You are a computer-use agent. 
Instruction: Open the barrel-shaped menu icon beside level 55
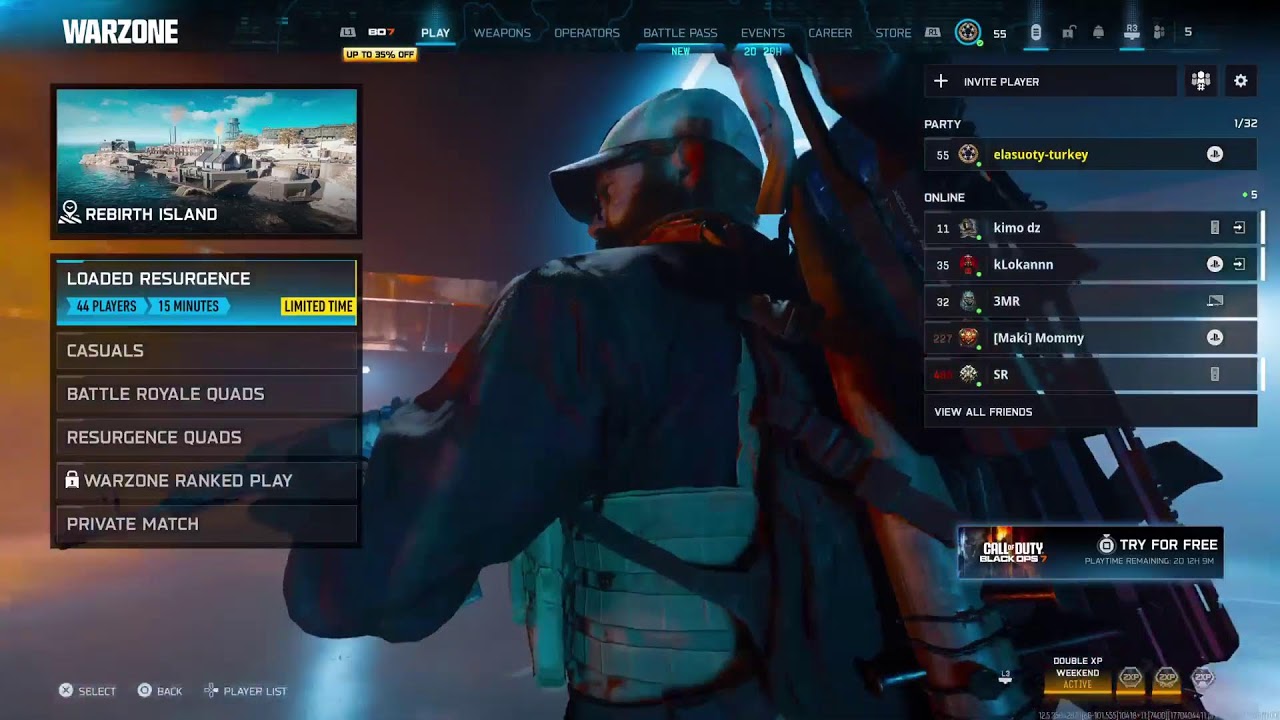[1035, 33]
